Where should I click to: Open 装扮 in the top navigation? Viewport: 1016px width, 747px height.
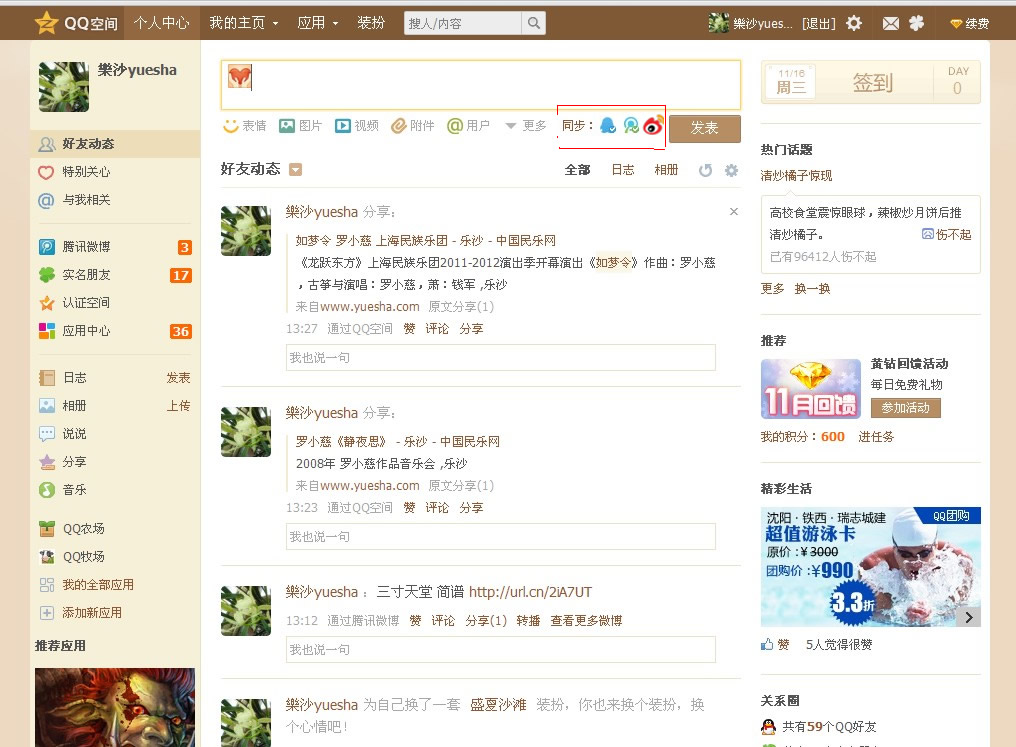pos(371,23)
